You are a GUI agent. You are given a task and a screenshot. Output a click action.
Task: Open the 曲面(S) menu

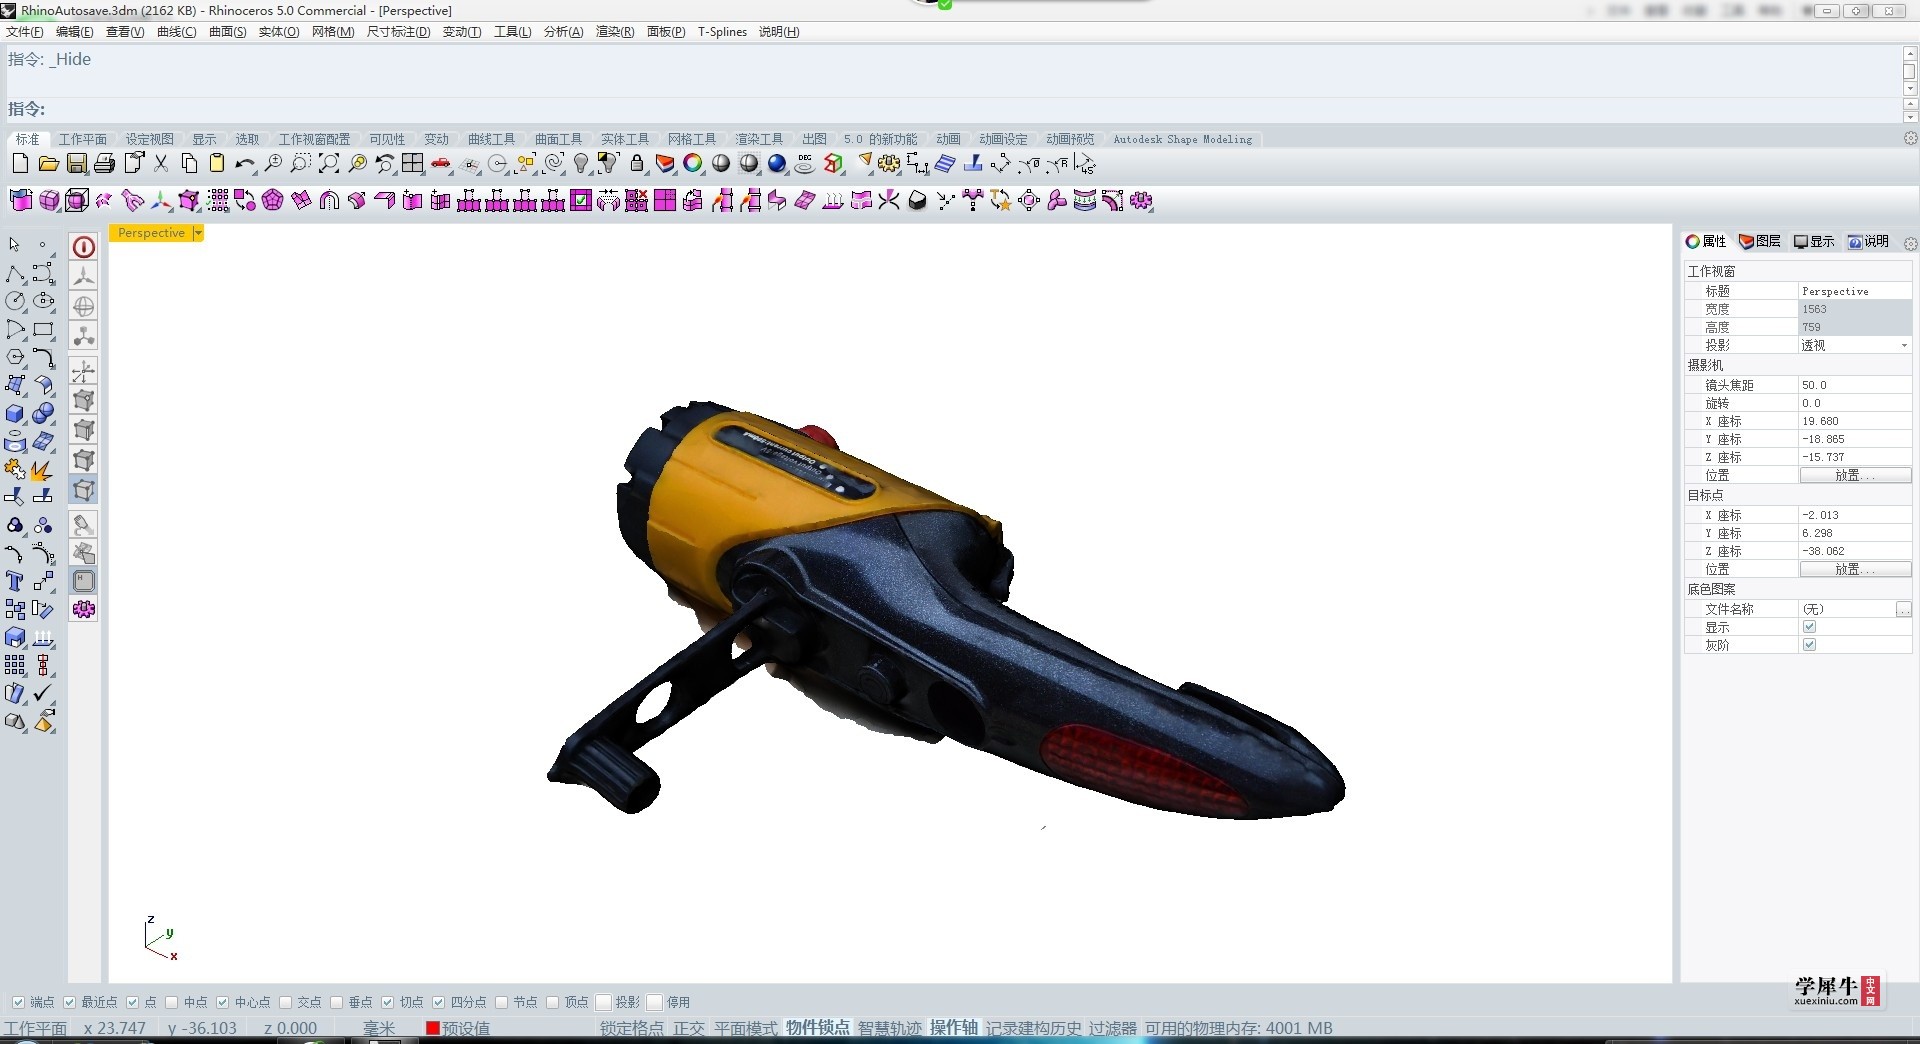pyautogui.click(x=227, y=32)
